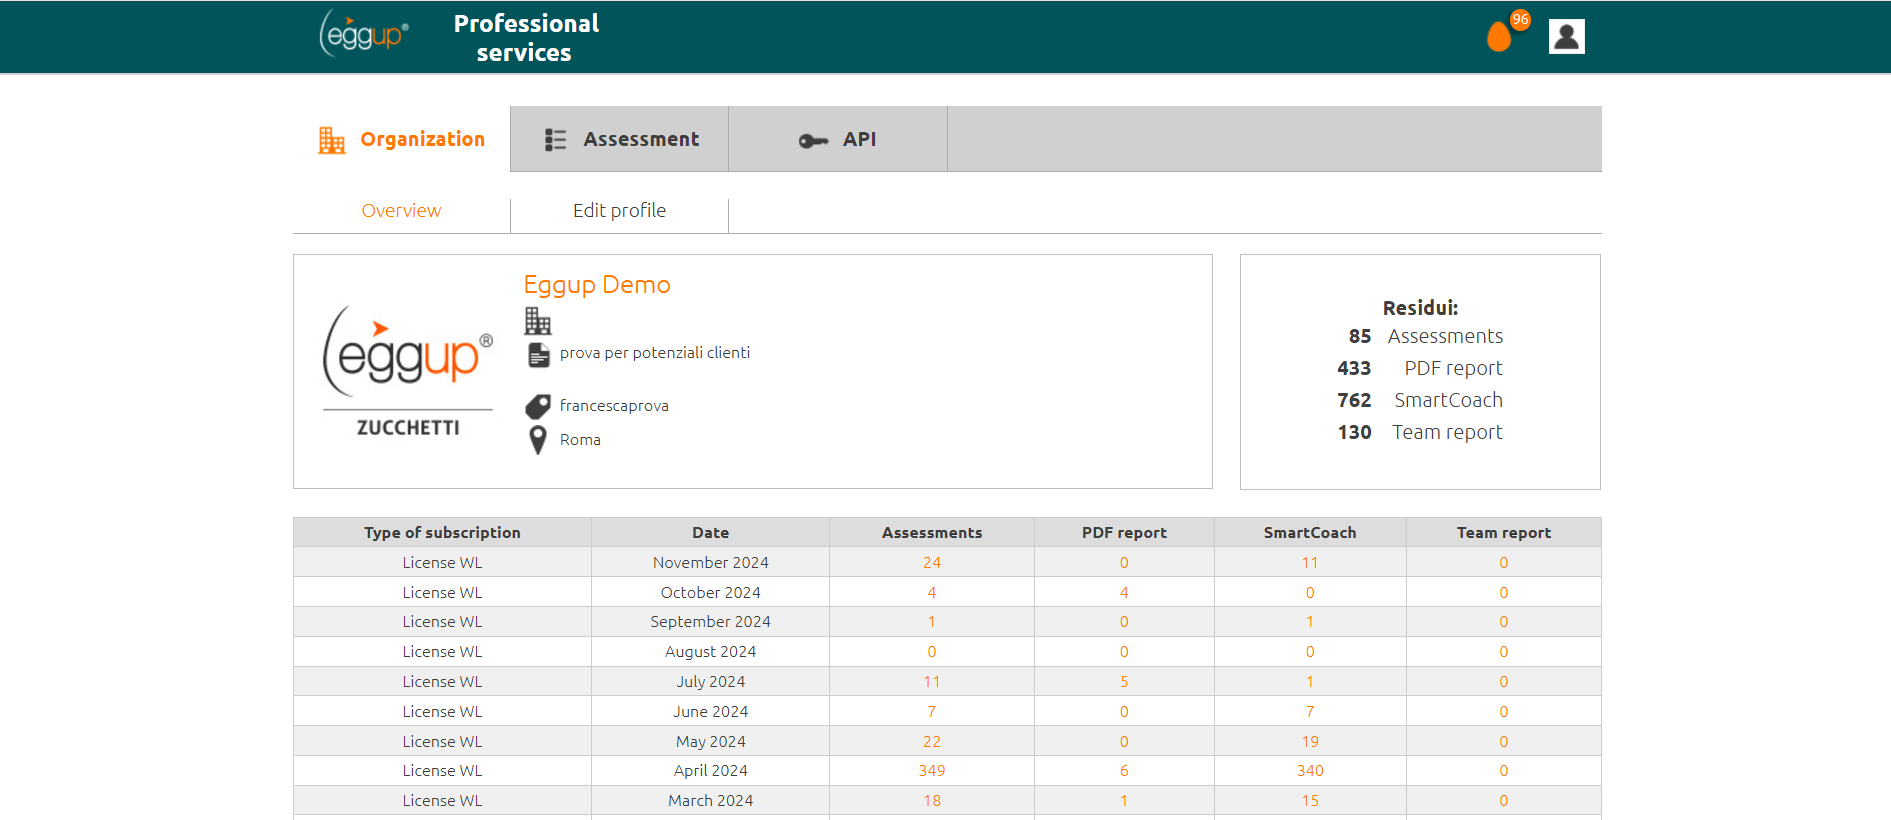The image size is (1891, 820).
Task: Click the location pin icon beside Roma
Action: 538,440
